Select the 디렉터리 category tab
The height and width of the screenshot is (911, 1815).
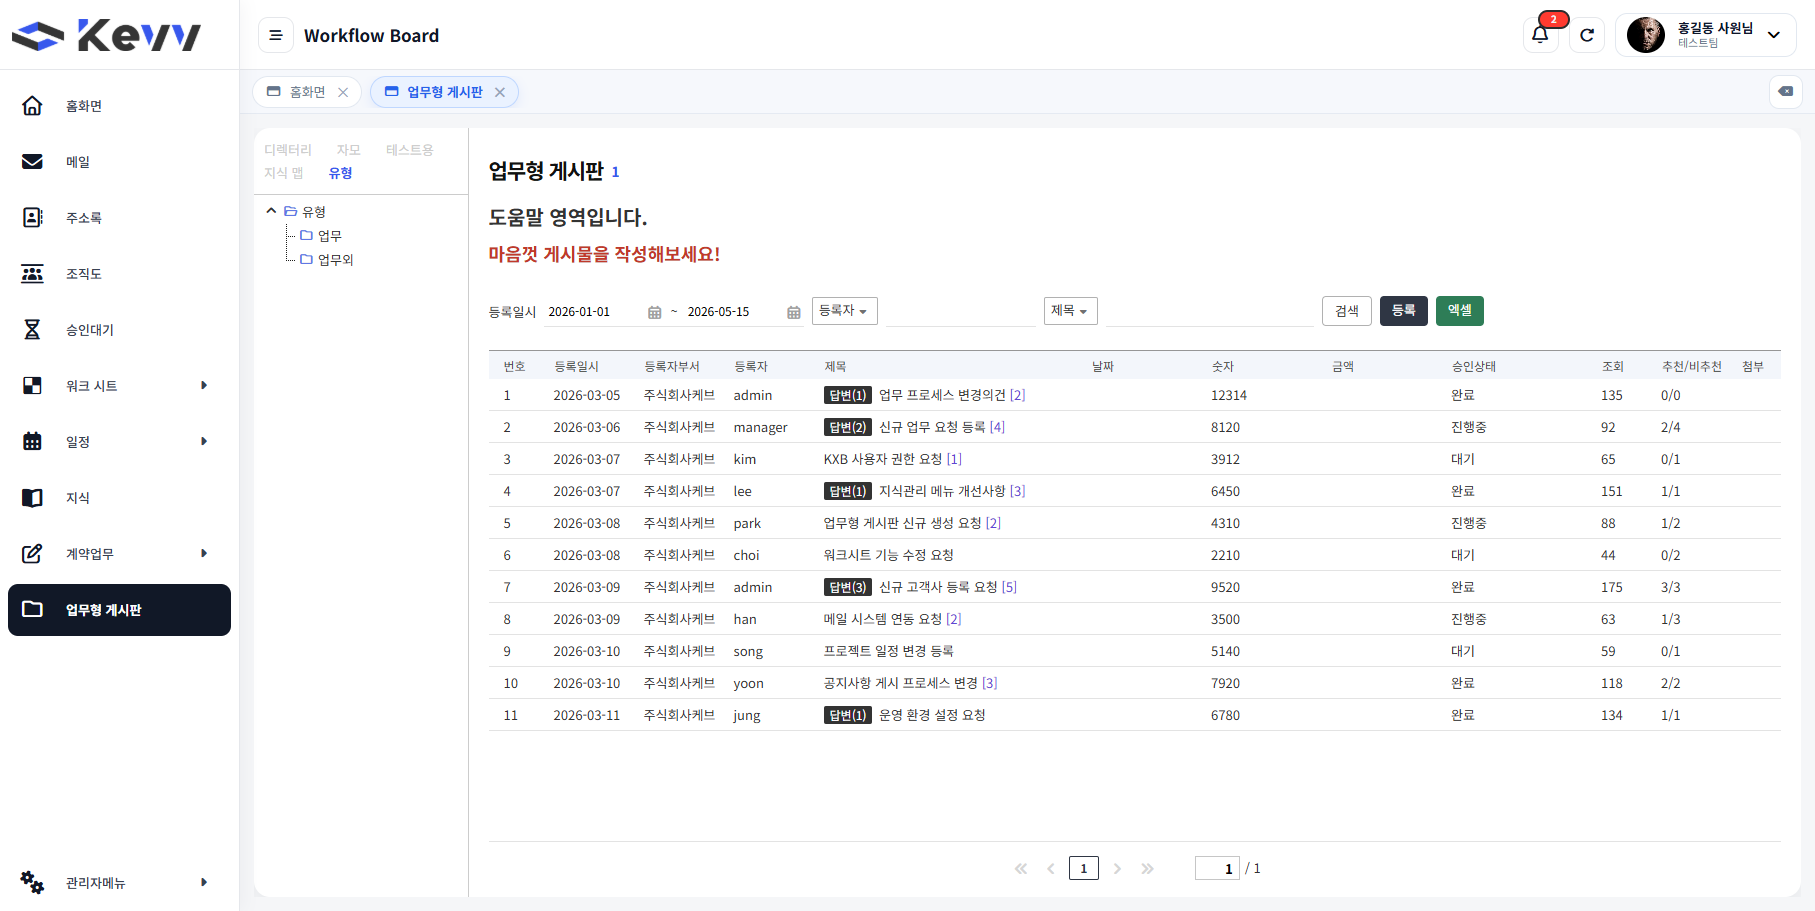(x=288, y=150)
